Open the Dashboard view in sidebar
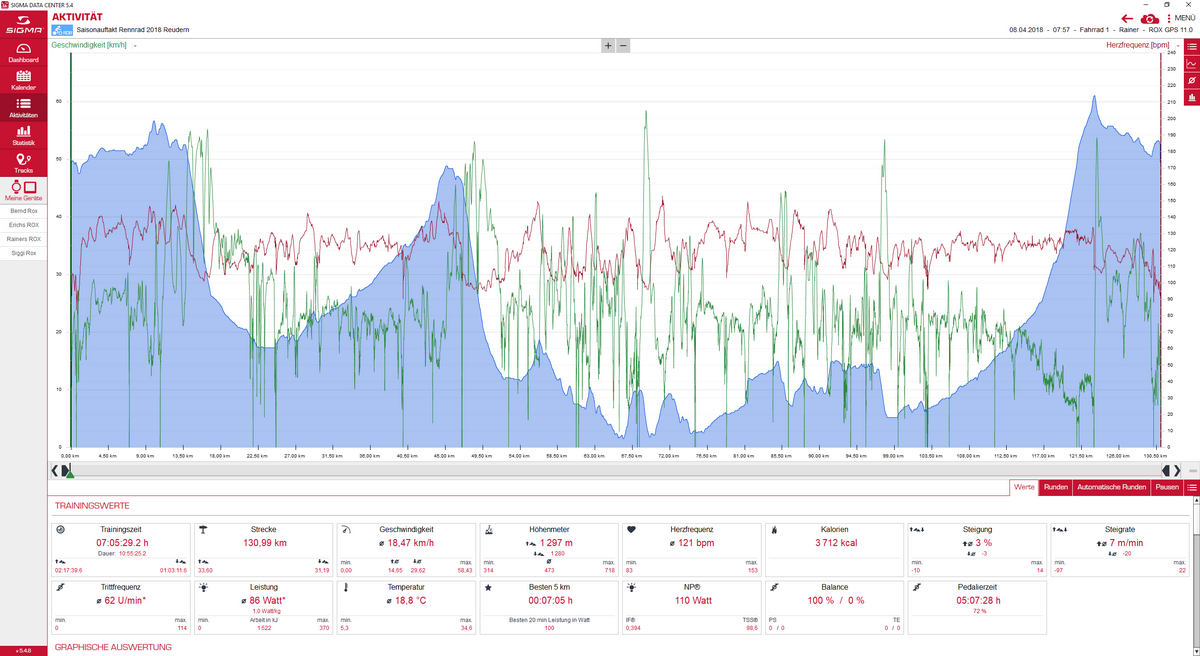 tap(23, 53)
